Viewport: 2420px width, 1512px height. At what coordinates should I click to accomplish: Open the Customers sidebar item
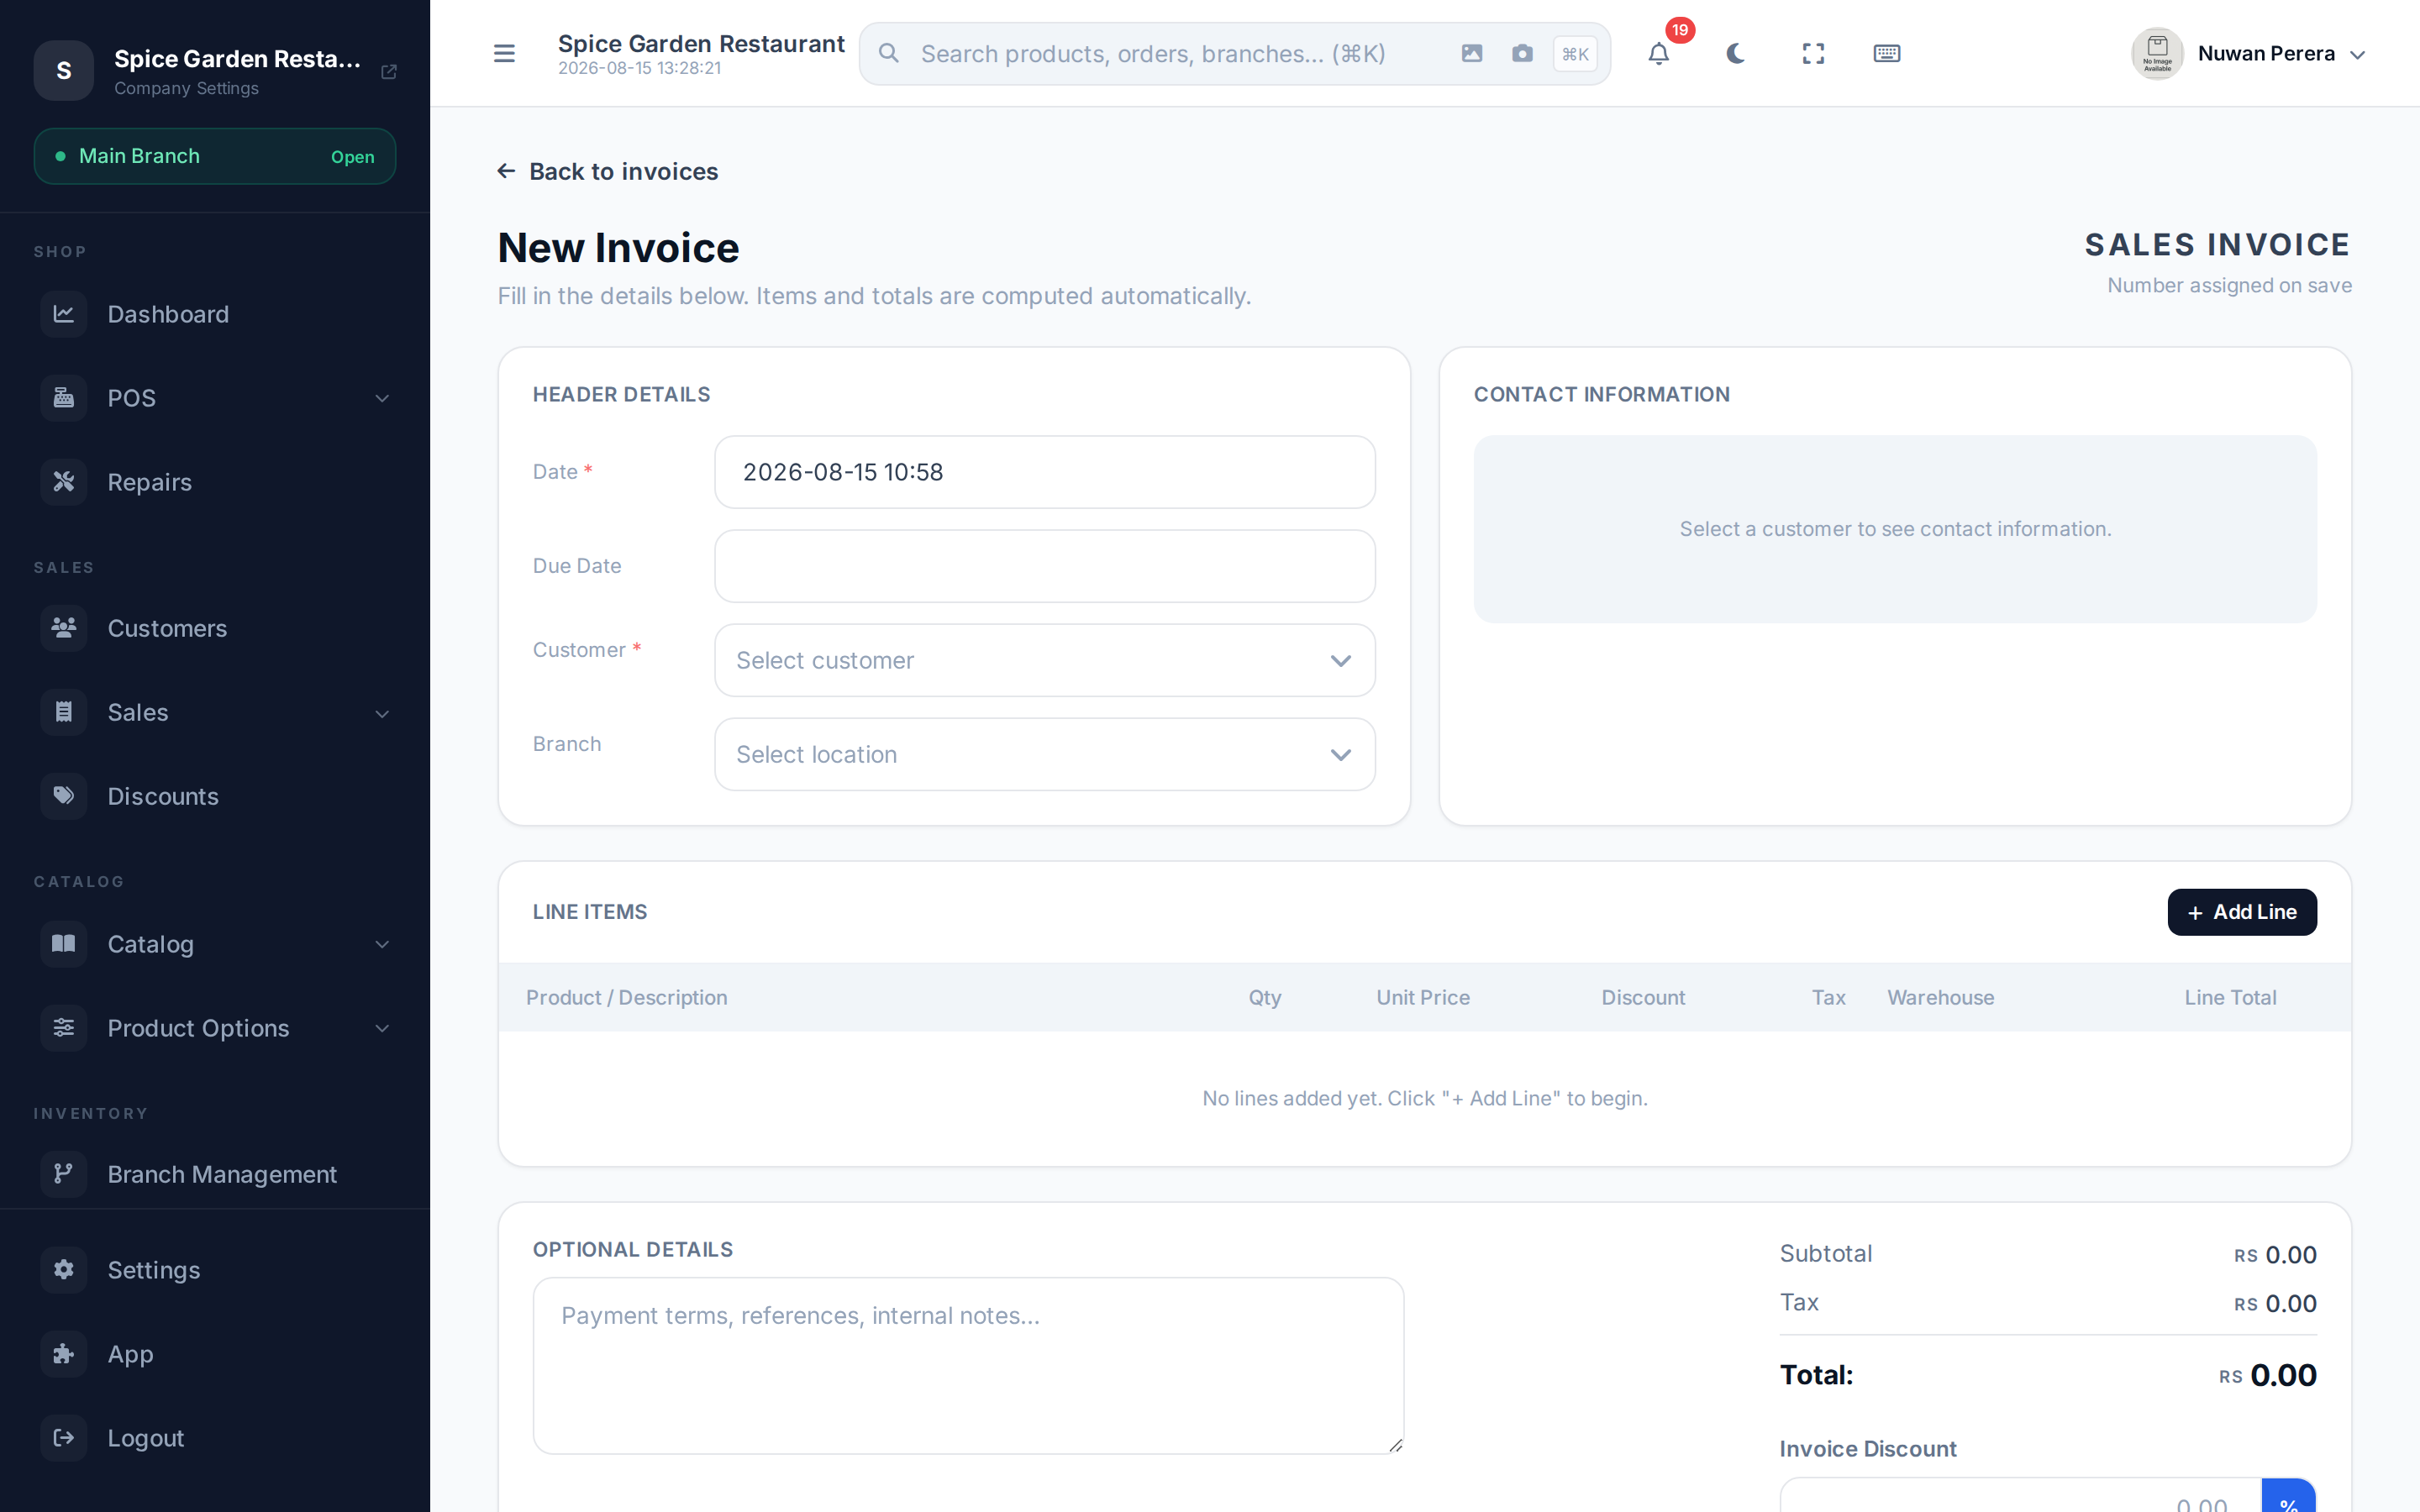(x=215, y=628)
